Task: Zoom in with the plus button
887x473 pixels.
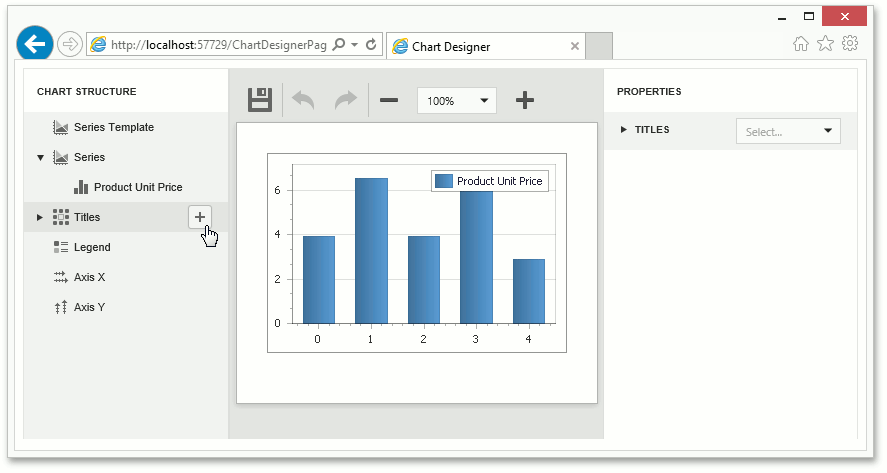Action: [x=524, y=100]
